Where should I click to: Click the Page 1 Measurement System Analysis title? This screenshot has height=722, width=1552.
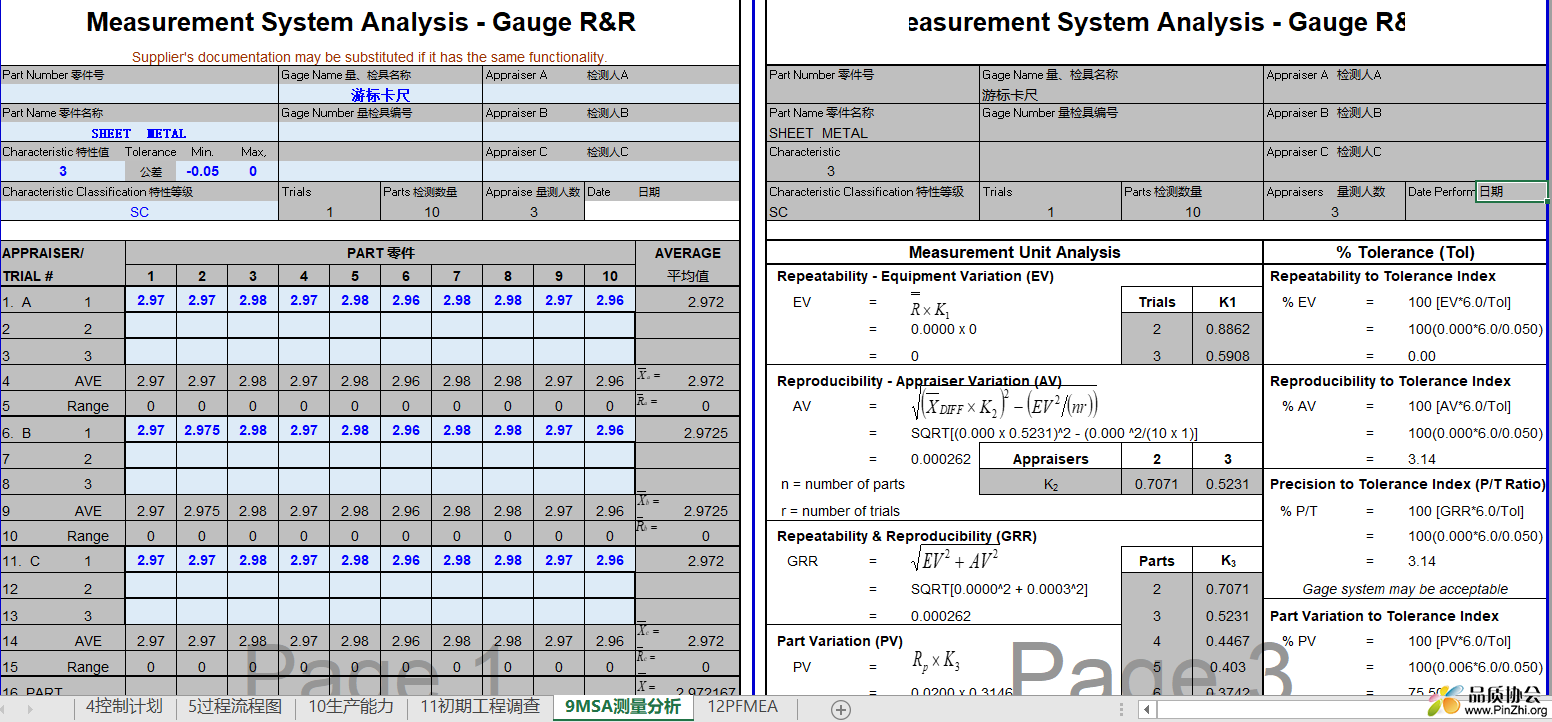(361, 22)
